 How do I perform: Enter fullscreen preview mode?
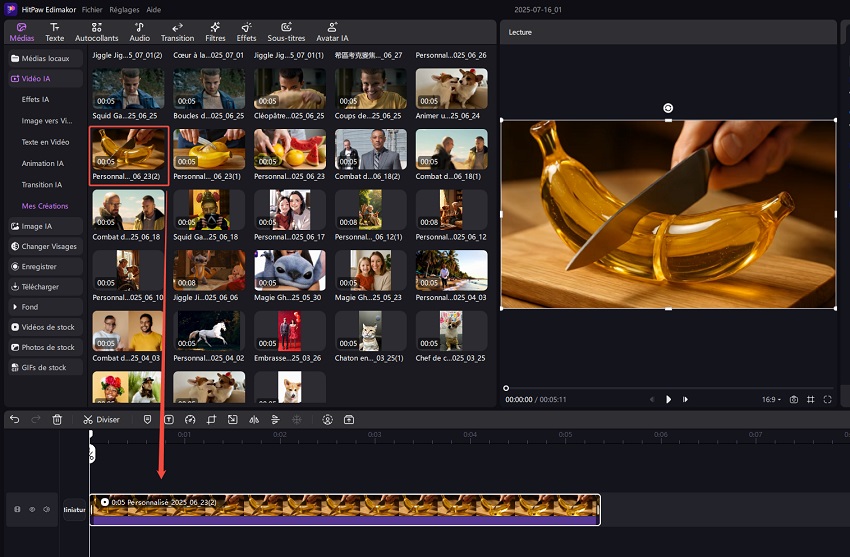pyautogui.click(x=828, y=399)
